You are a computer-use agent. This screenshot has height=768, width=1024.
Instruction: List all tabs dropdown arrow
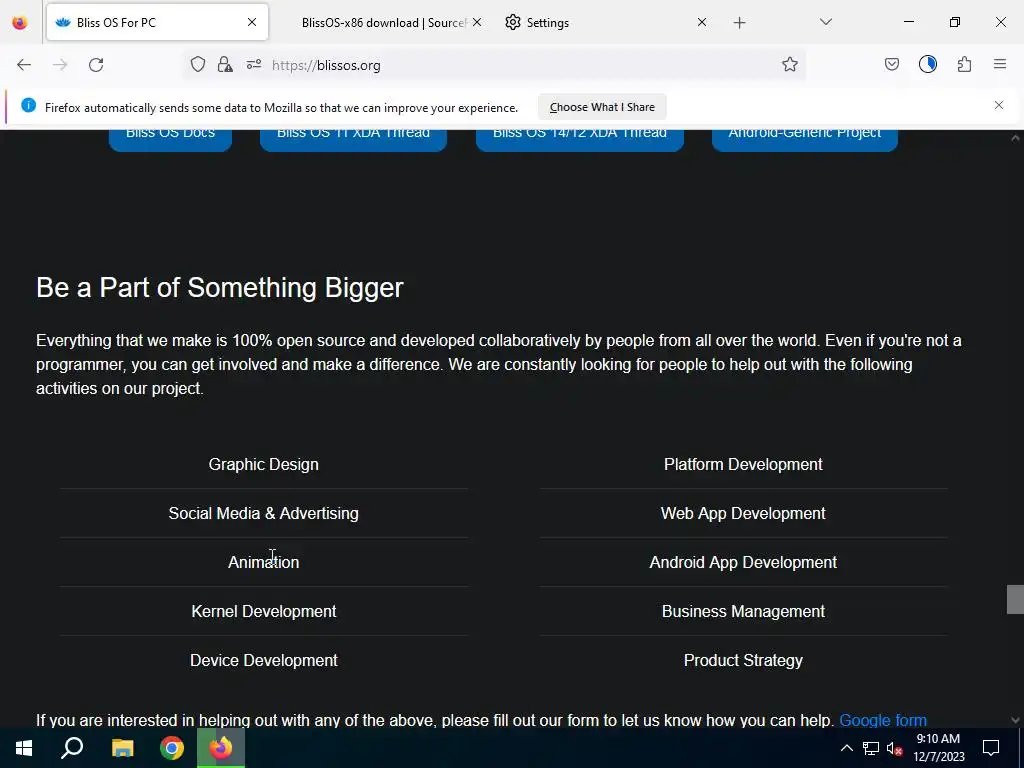click(x=825, y=23)
